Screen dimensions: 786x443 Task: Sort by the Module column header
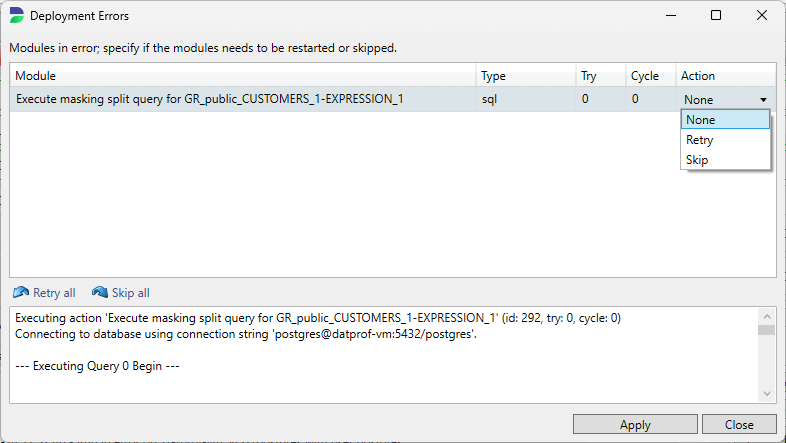[240, 76]
